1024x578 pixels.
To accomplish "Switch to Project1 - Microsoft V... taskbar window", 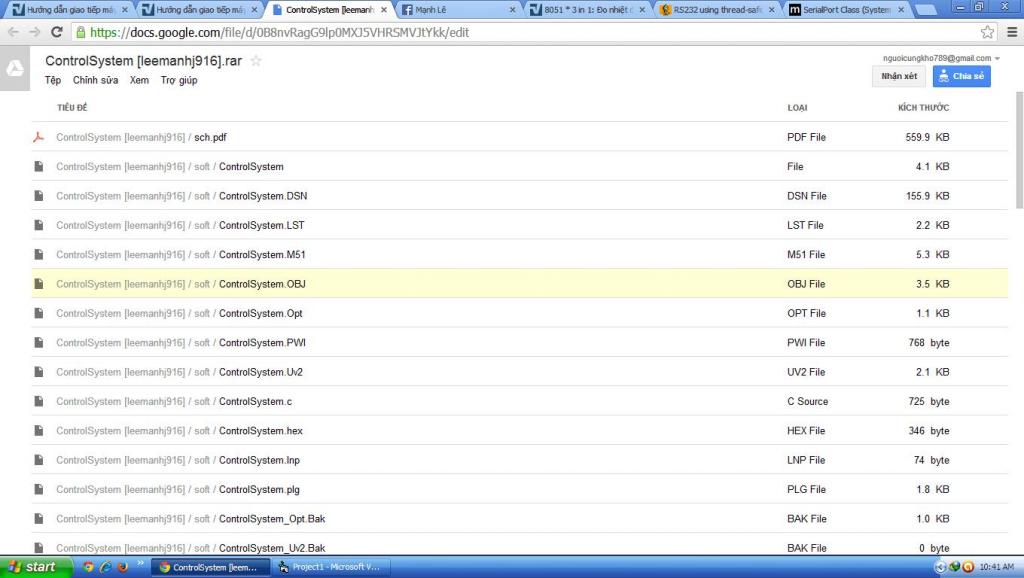I will point(332,567).
